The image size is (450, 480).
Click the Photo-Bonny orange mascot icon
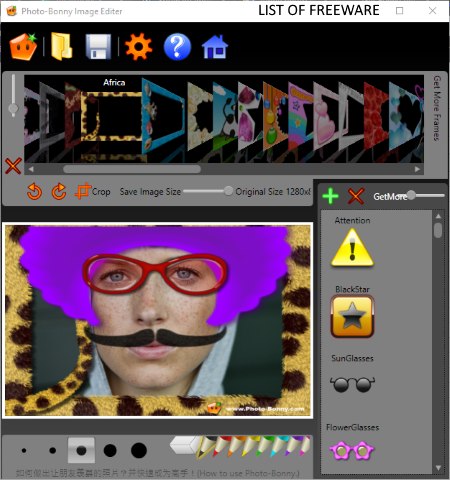click(x=23, y=47)
